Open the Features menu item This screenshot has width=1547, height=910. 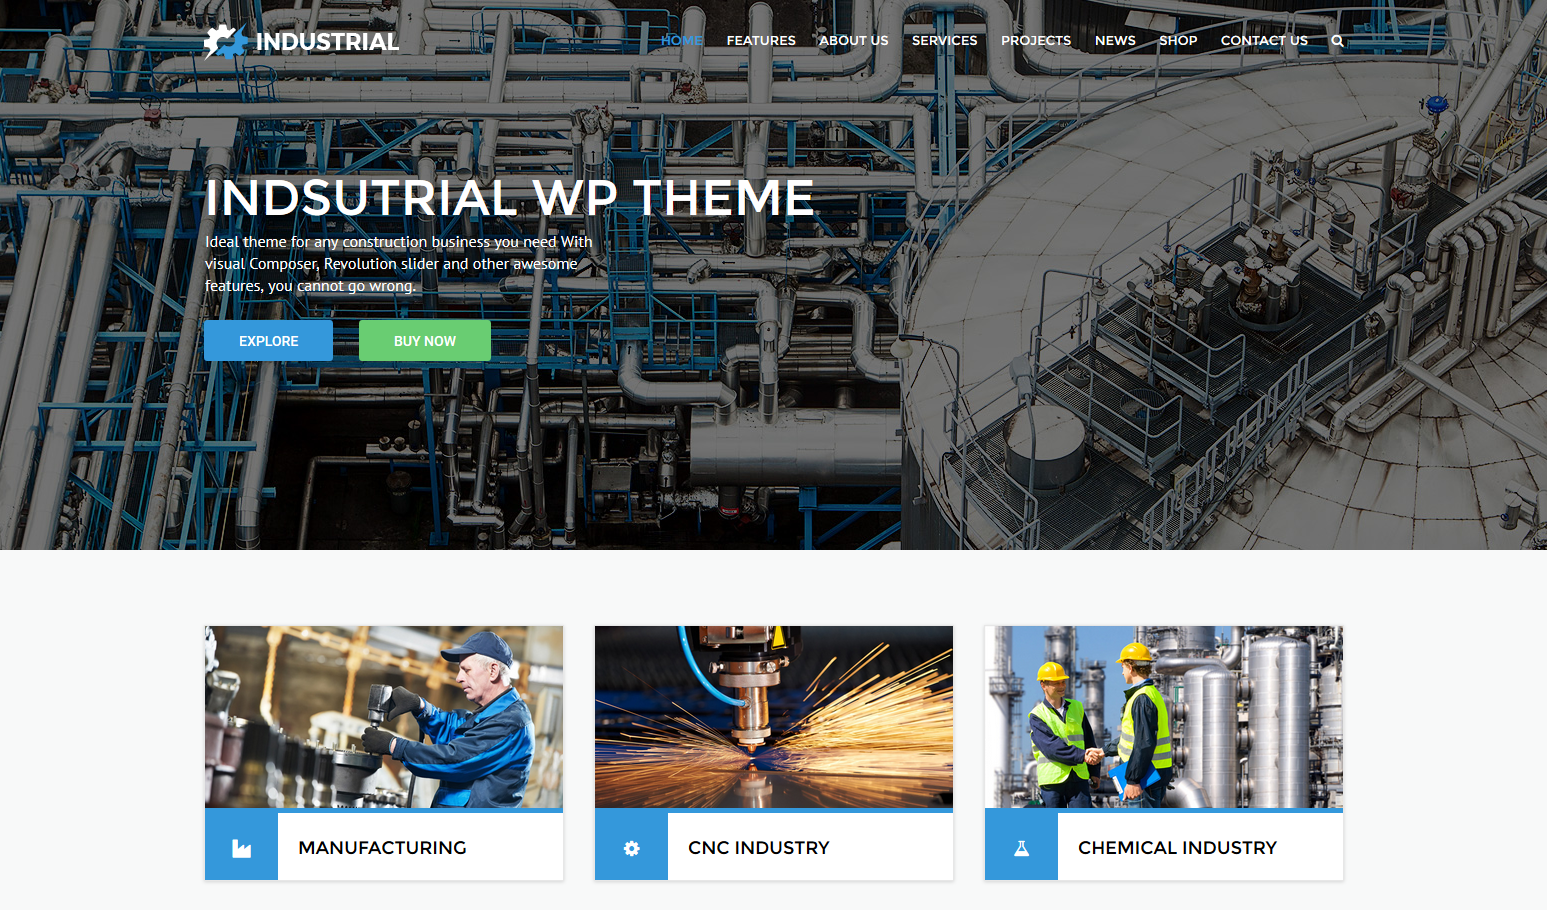[x=761, y=41]
